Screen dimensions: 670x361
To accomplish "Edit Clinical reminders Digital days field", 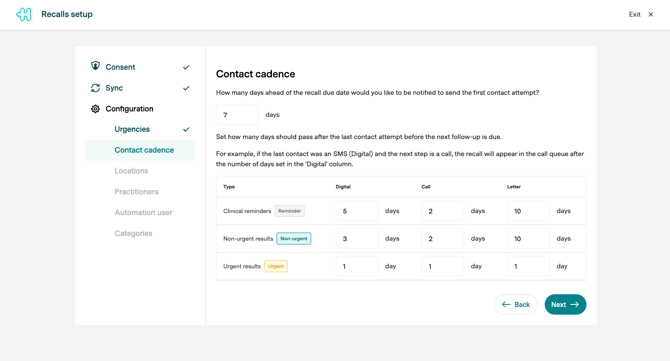I will click(x=357, y=211).
